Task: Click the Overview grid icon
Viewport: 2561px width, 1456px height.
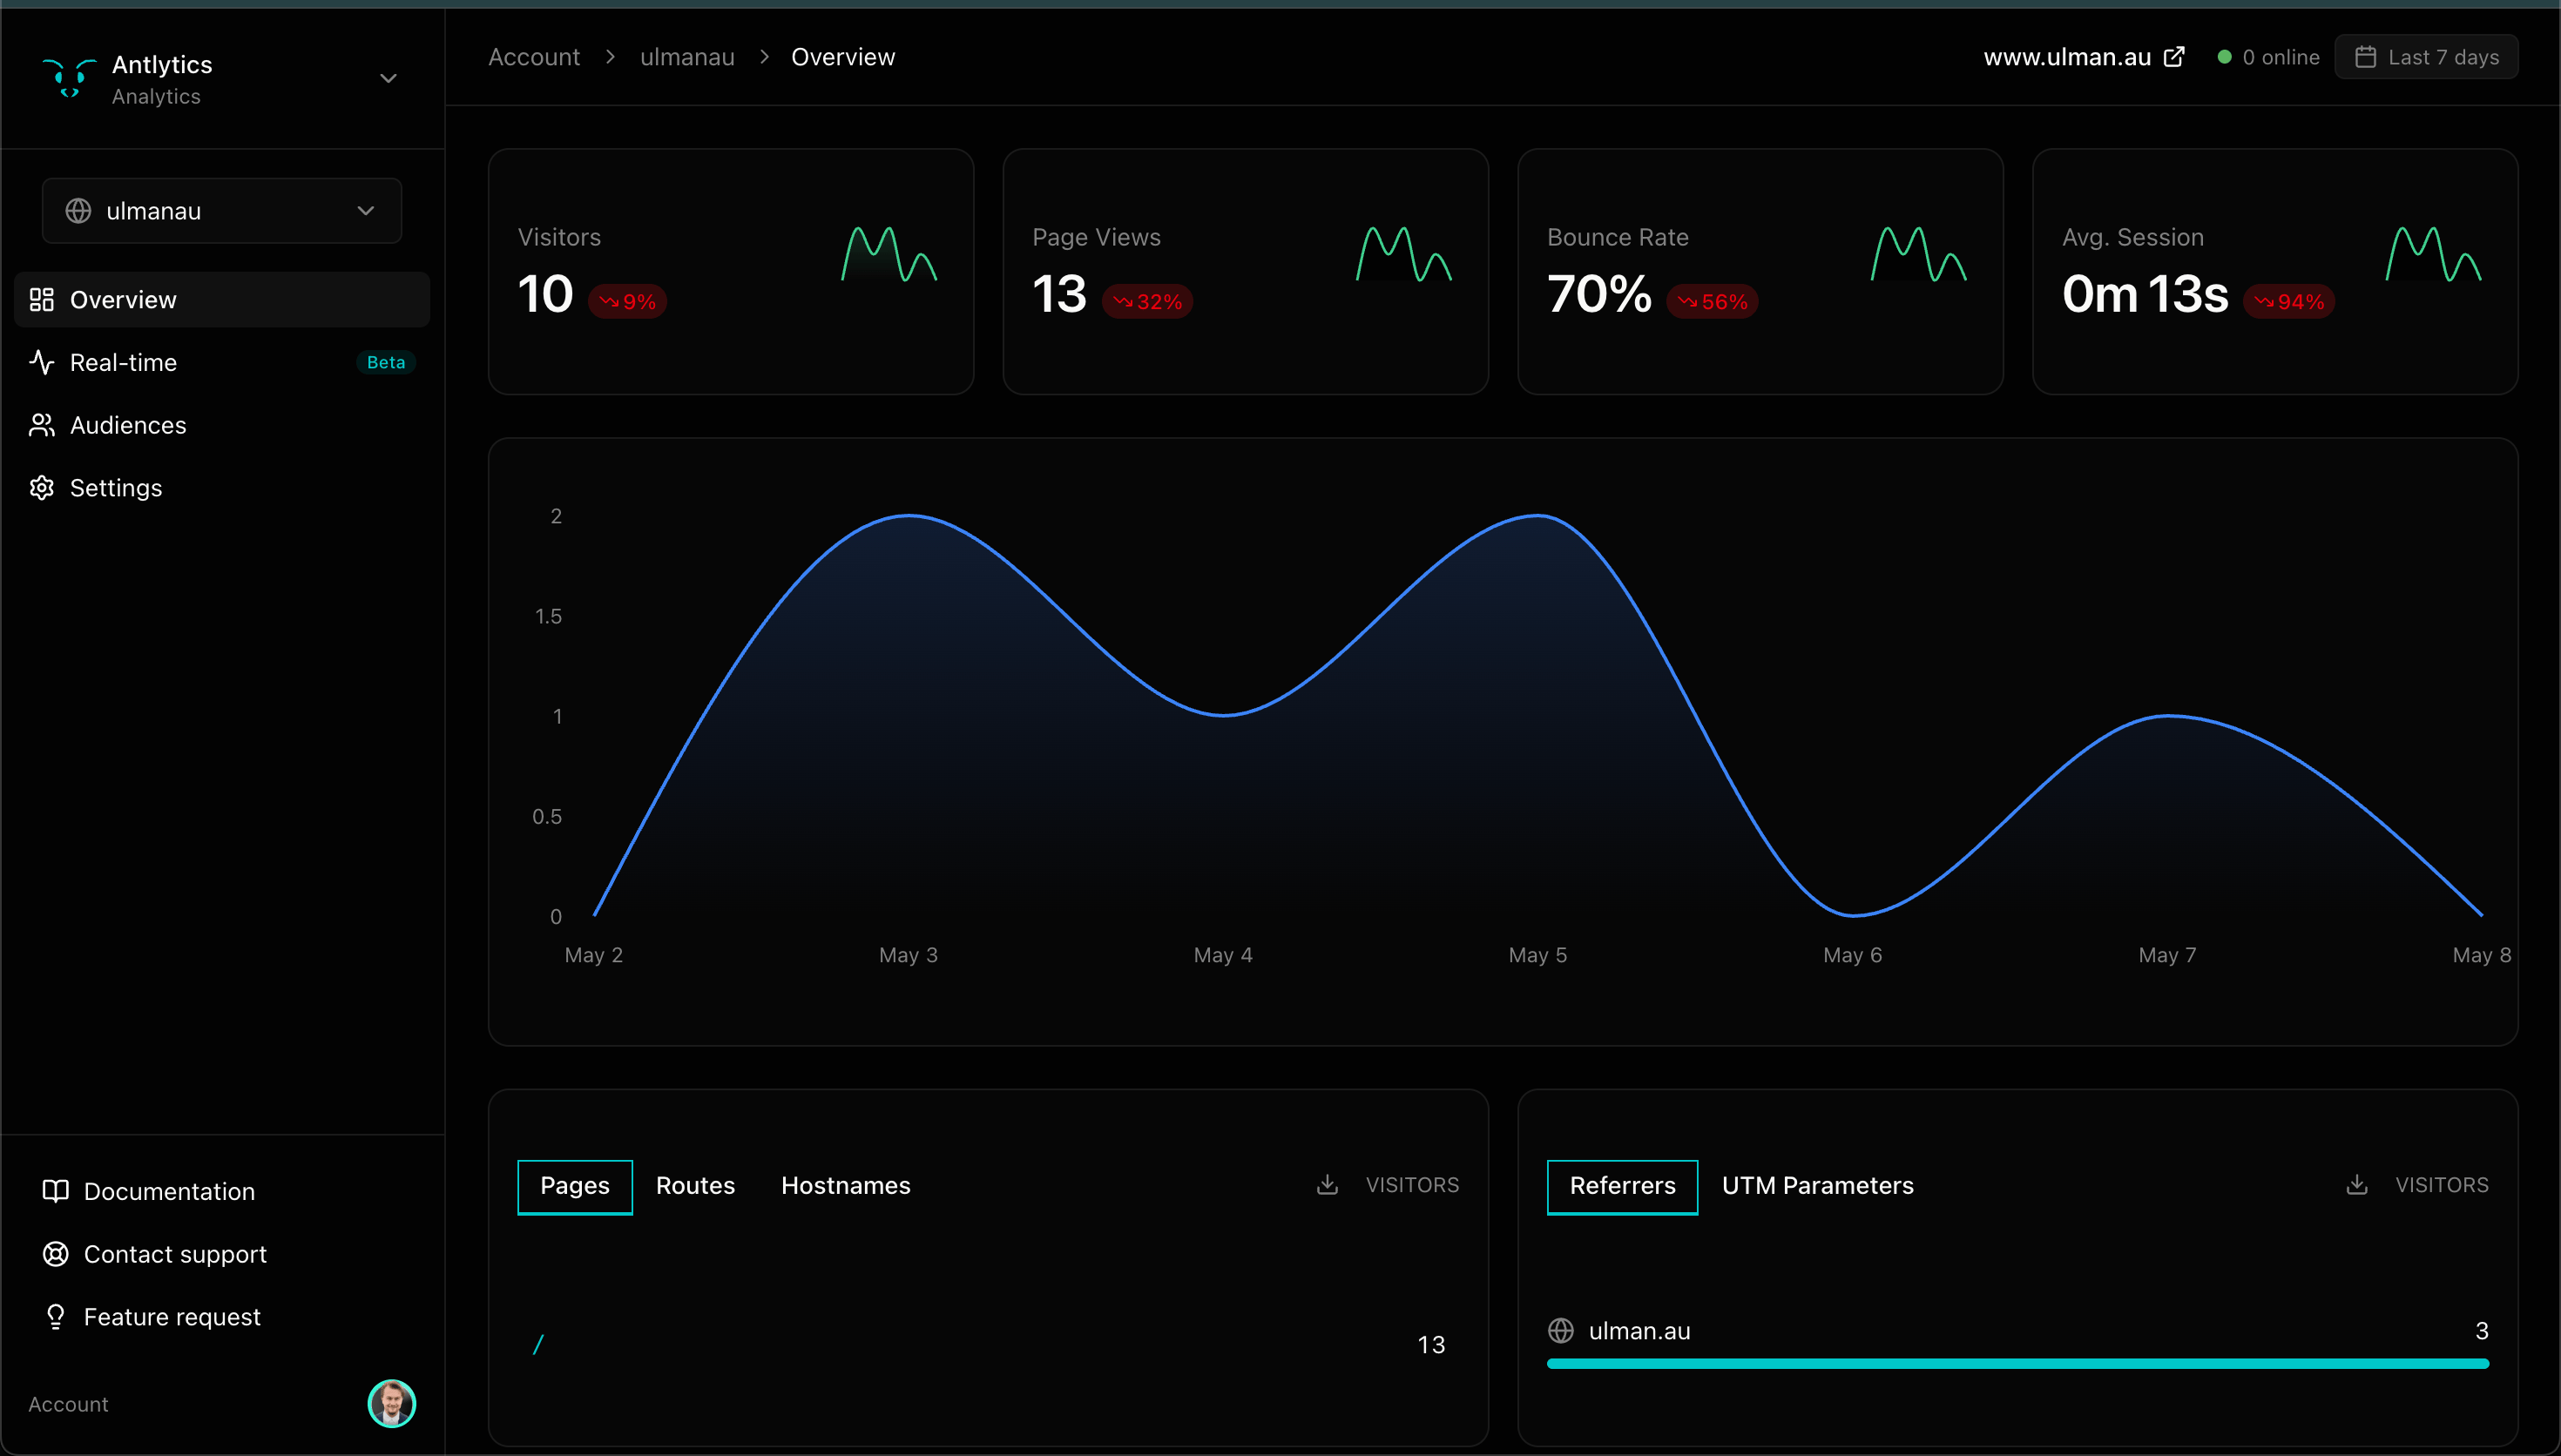Action: point(42,300)
